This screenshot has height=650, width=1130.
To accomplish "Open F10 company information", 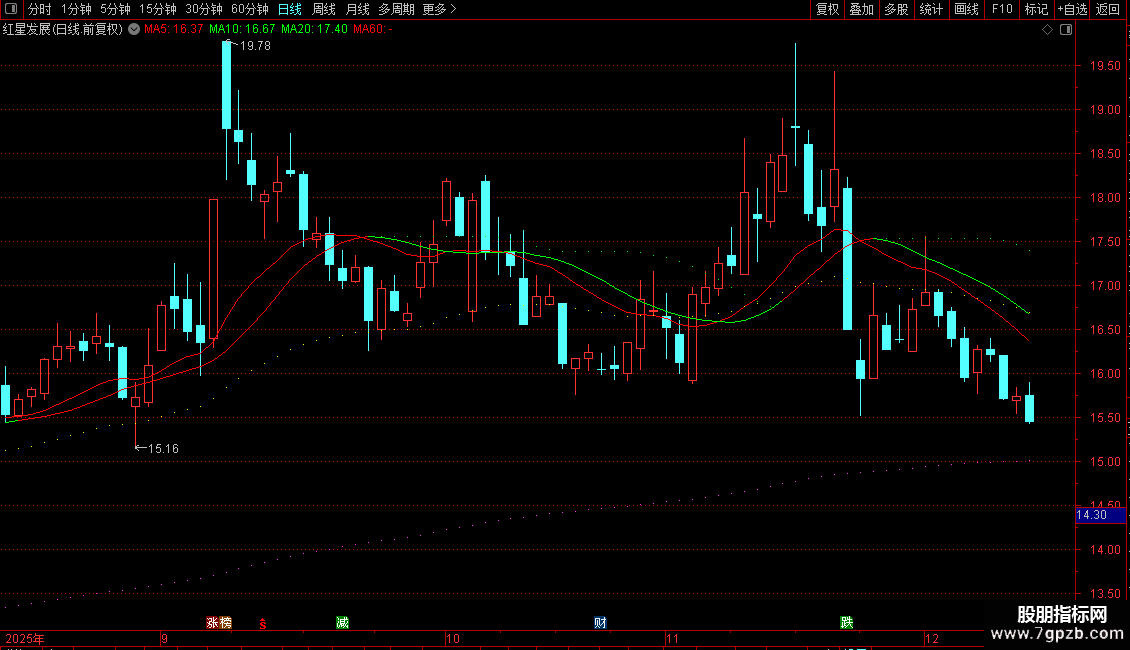I will coord(1002,9).
